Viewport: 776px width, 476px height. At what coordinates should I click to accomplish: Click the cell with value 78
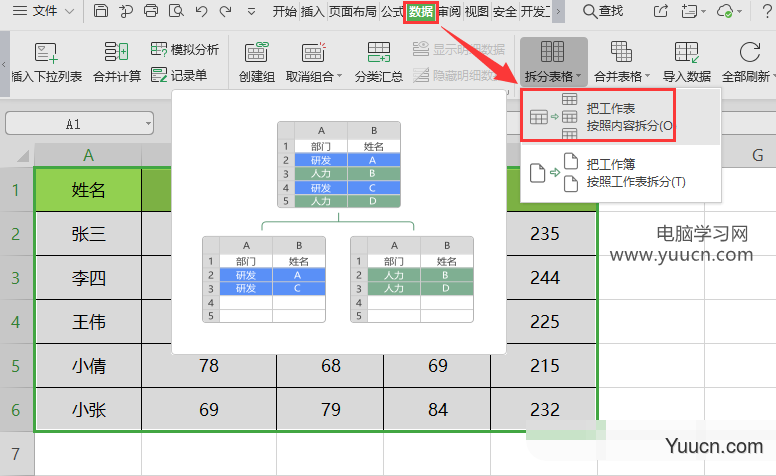209,366
